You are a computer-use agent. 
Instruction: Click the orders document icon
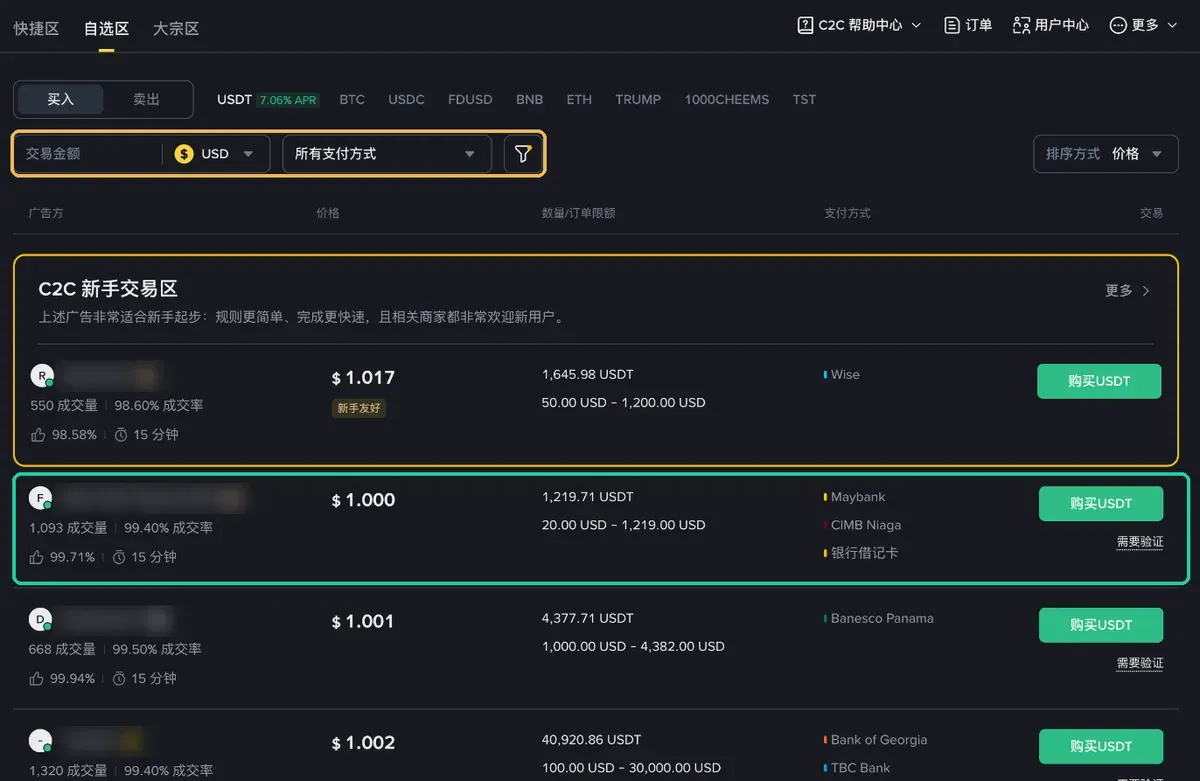coord(952,25)
